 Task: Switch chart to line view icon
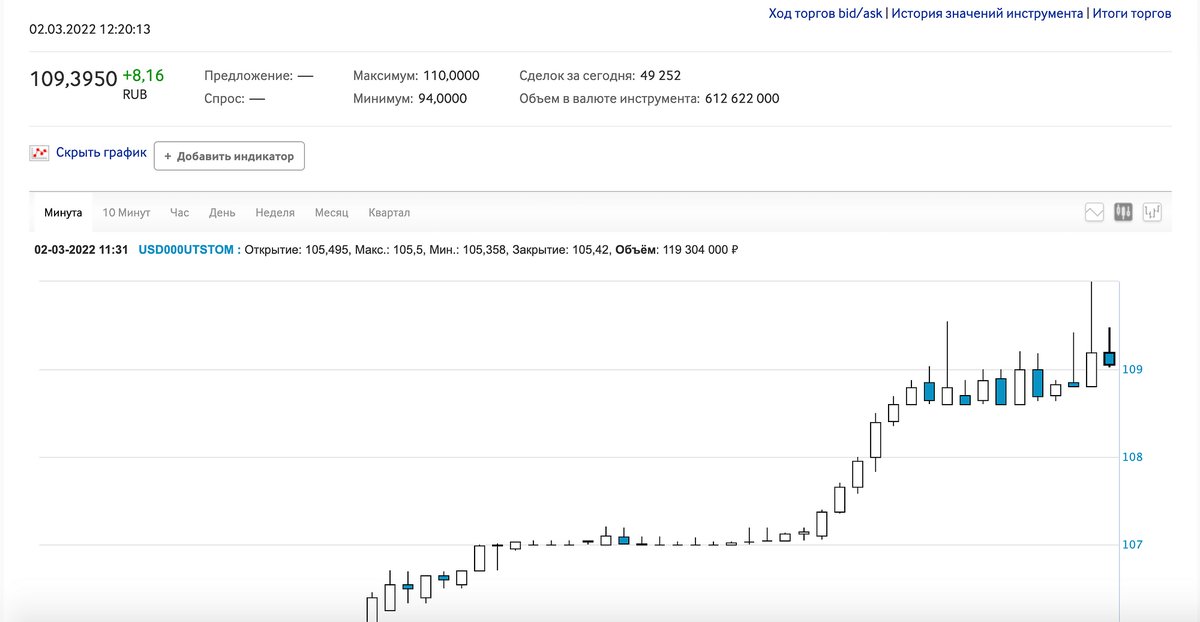click(x=1094, y=212)
